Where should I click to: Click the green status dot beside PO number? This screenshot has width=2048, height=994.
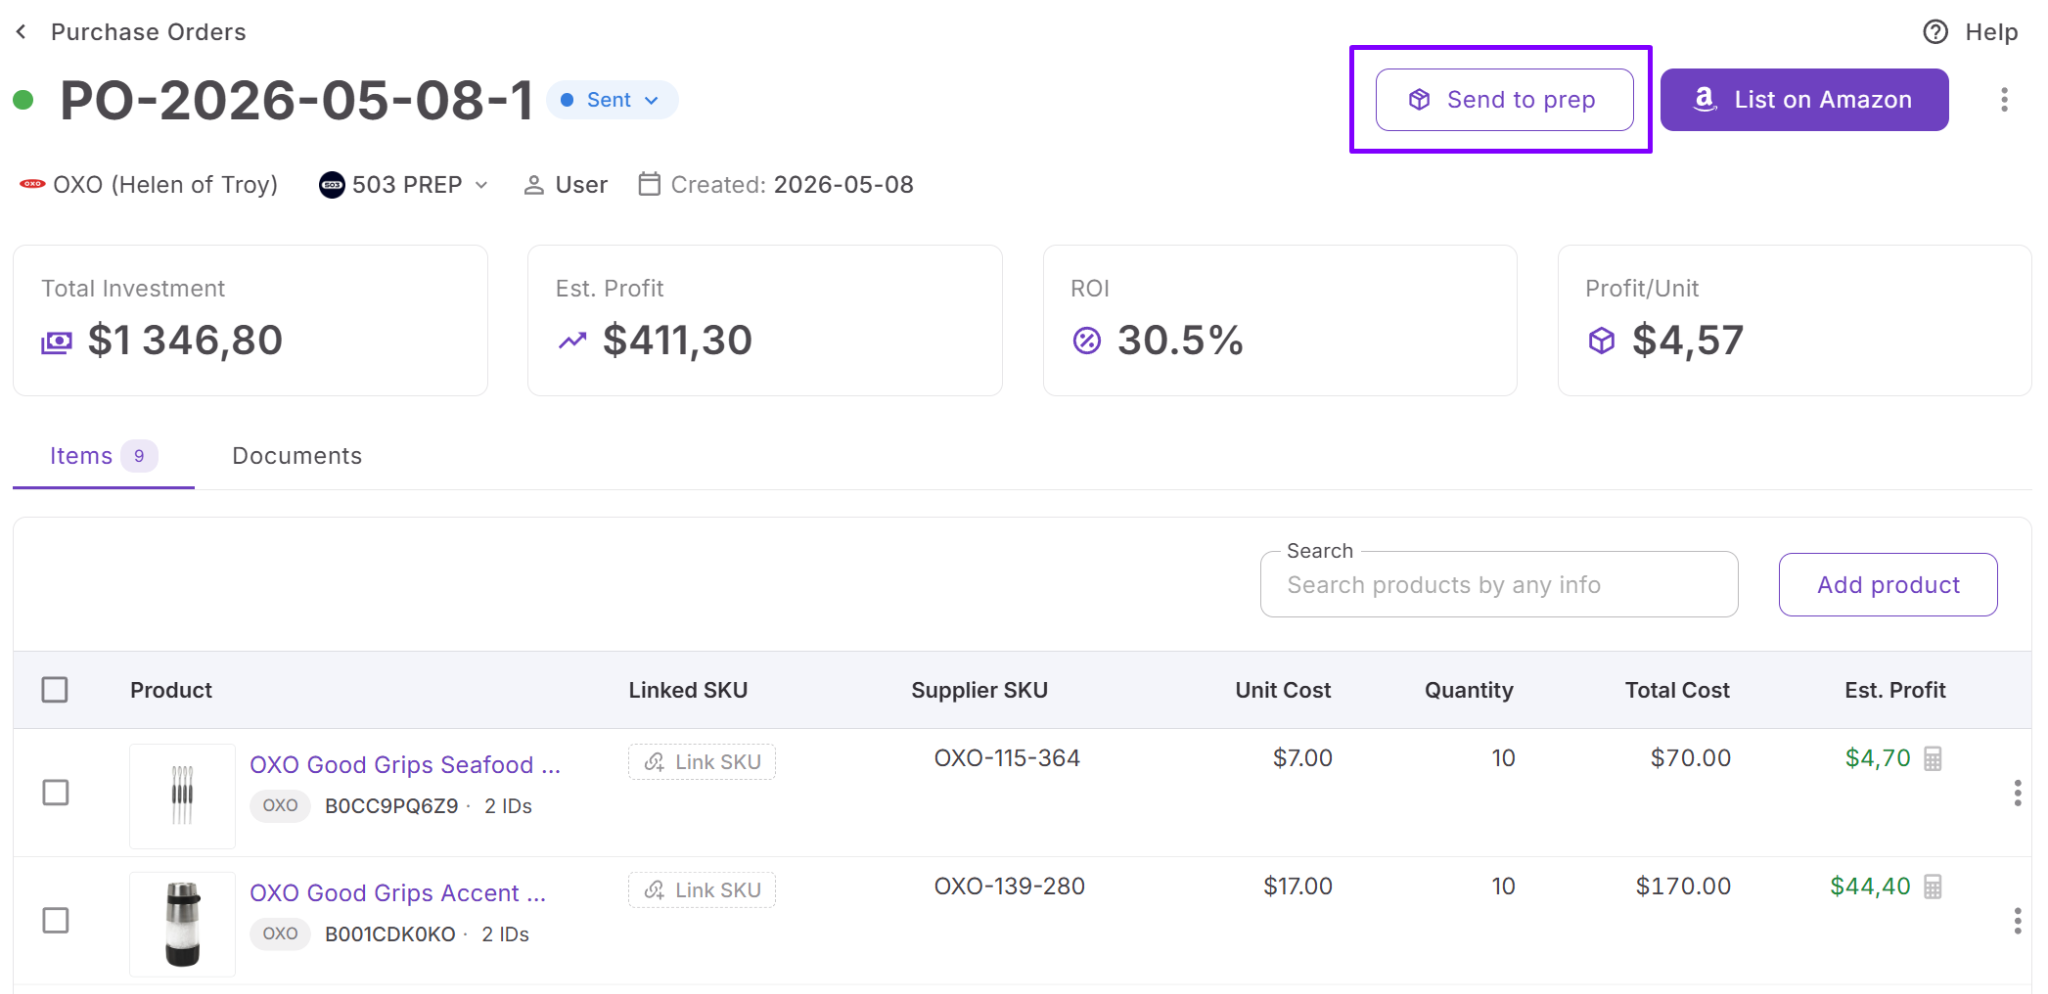pos(23,100)
